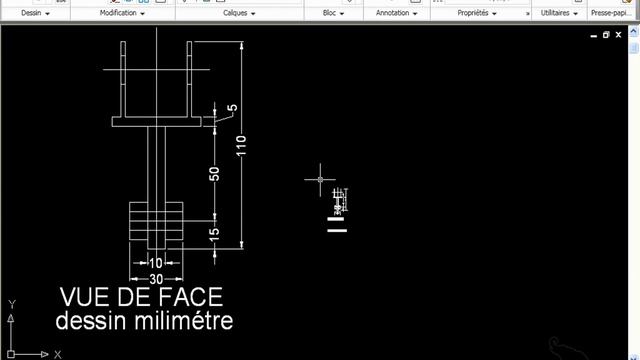Expand the Propriétés panel dropdown
Screen dimensions: 640x360
(x=477, y=13)
